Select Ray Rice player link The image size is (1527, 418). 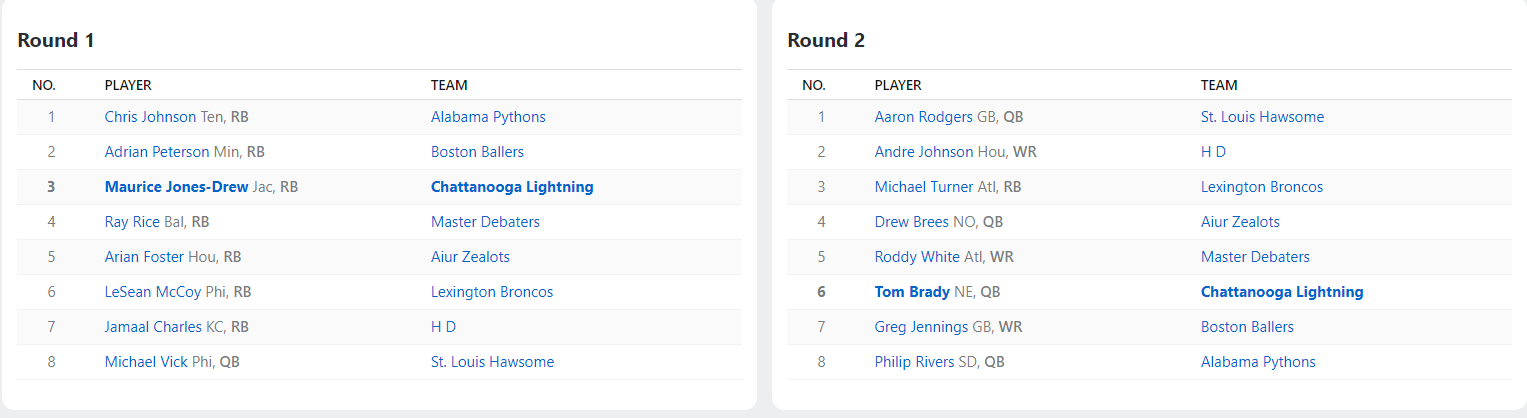(132, 222)
